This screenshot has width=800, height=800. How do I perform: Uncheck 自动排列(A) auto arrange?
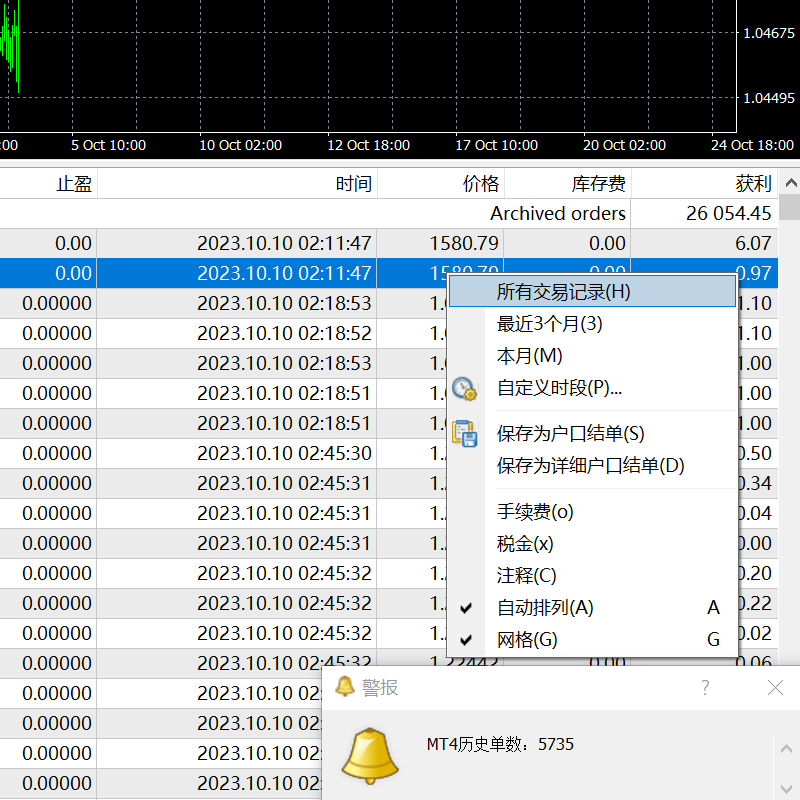[x=545, y=608]
